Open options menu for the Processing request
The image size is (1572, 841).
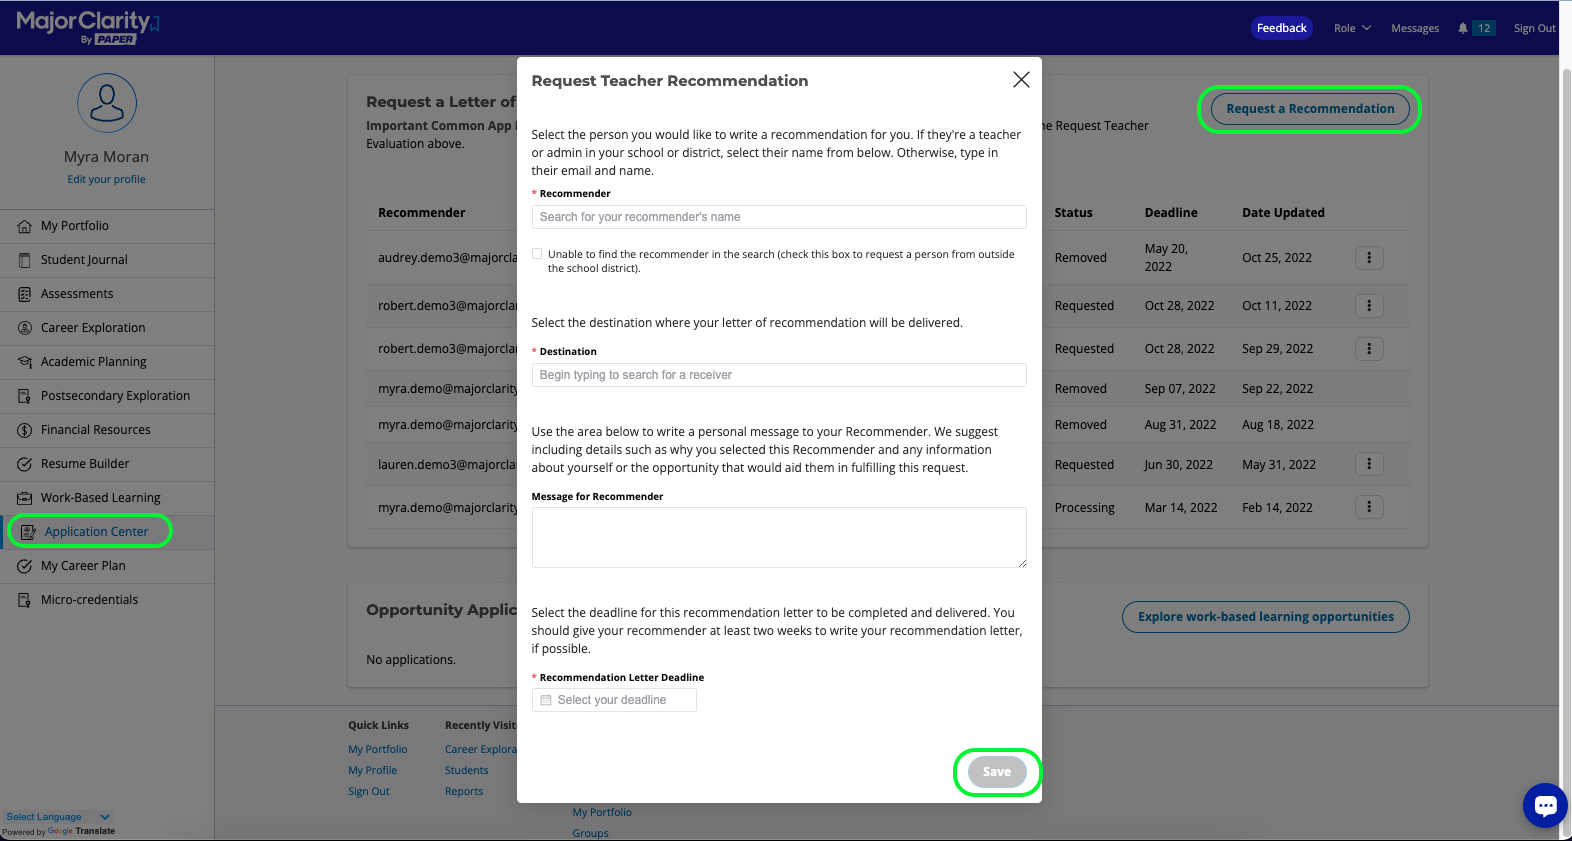pyautogui.click(x=1369, y=508)
